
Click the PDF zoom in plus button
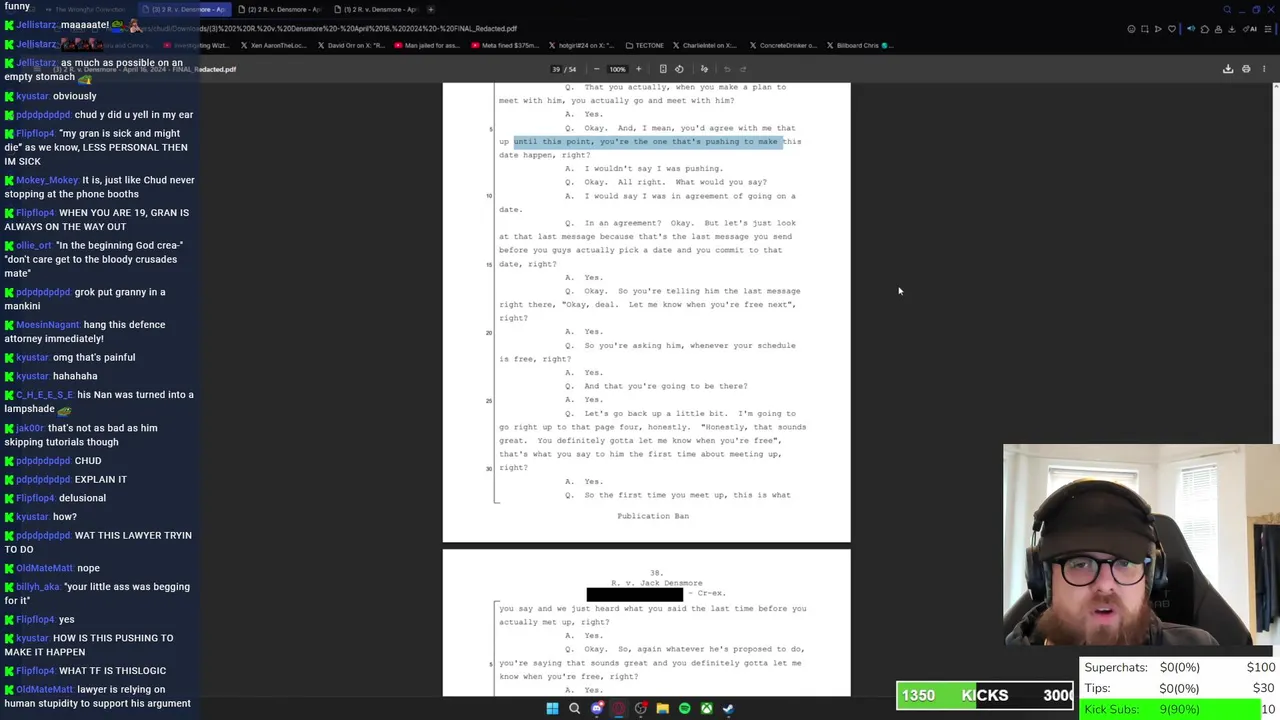click(638, 69)
